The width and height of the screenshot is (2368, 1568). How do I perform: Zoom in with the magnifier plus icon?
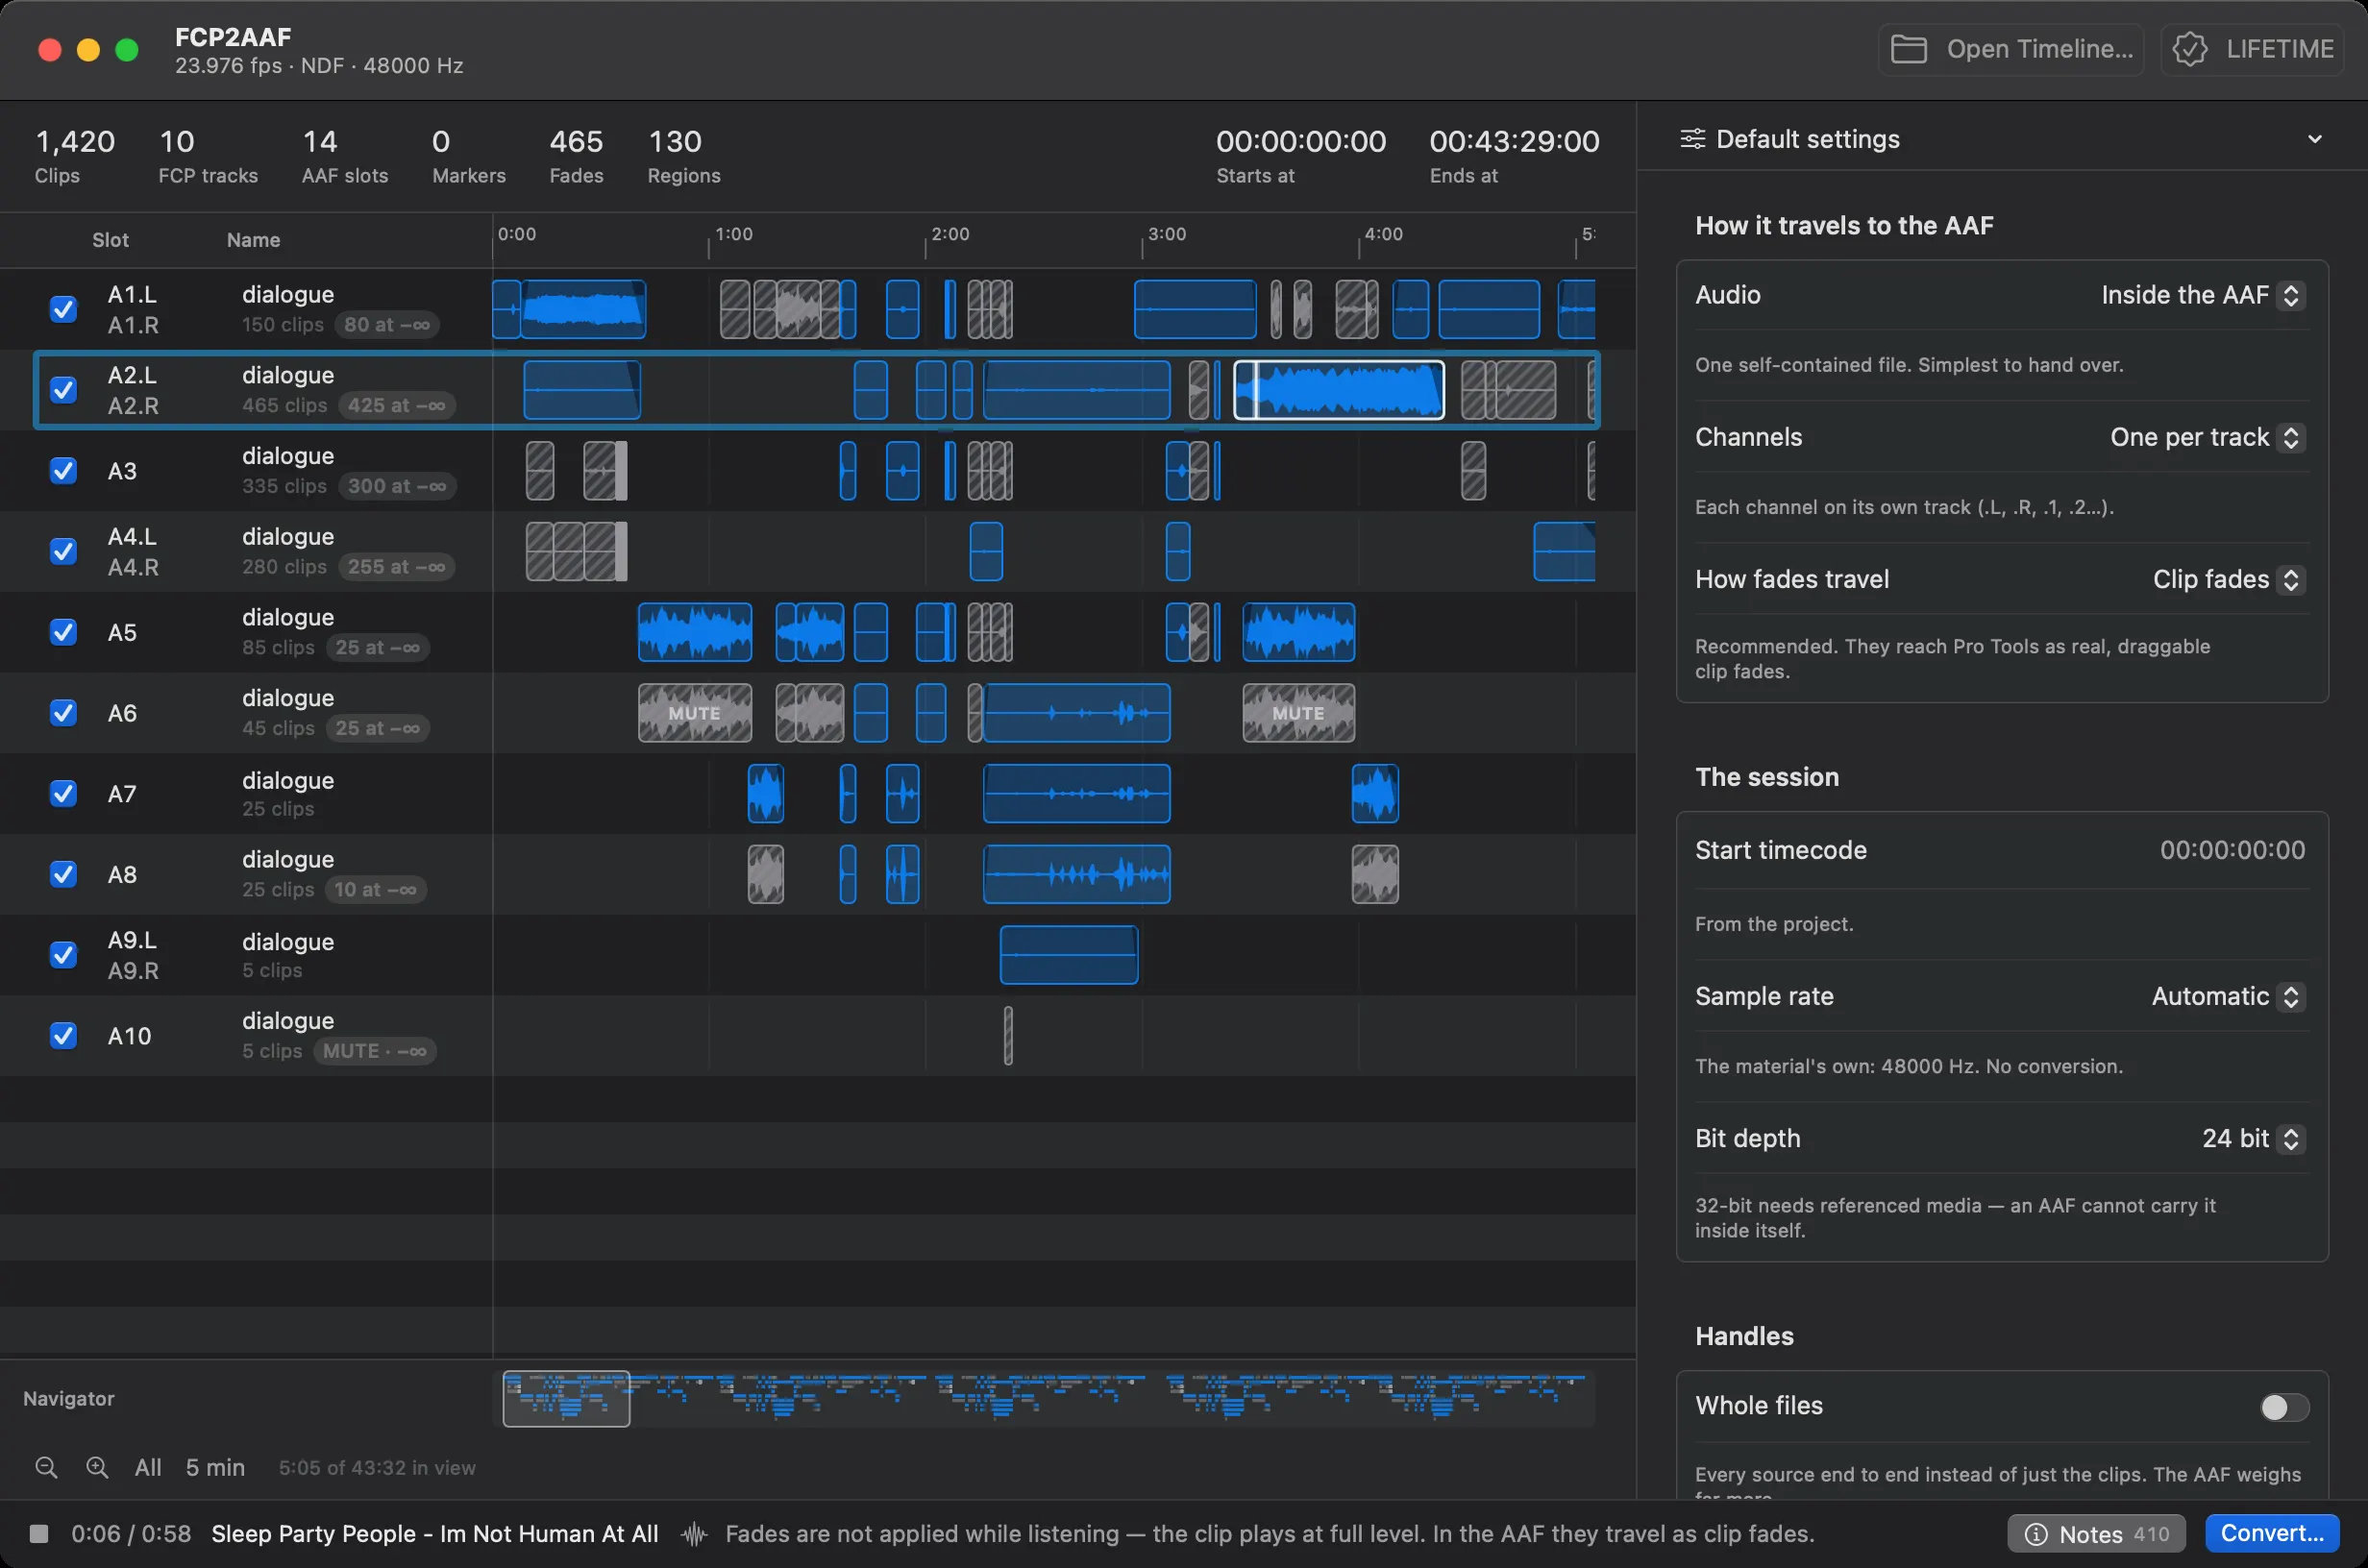[97, 1467]
